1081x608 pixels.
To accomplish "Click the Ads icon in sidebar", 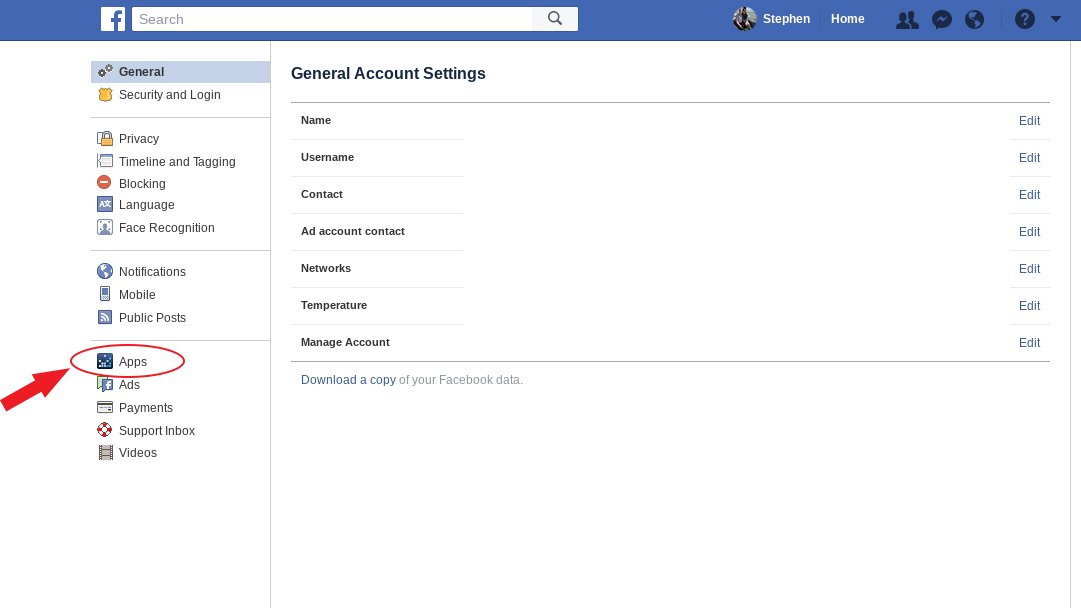I will tap(105, 385).
